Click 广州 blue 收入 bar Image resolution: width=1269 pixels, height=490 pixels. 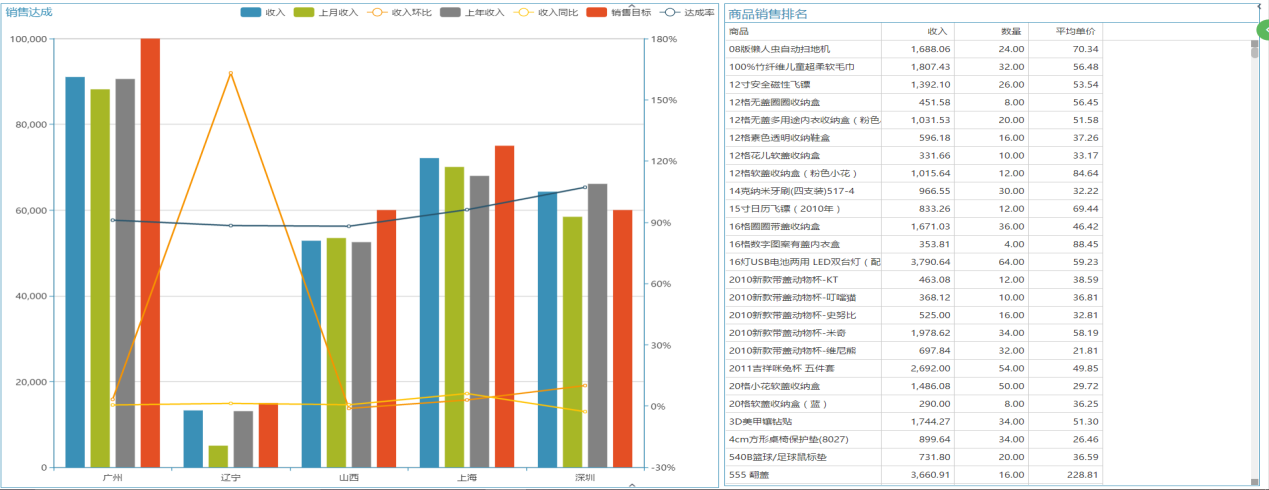tap(75, 272)
